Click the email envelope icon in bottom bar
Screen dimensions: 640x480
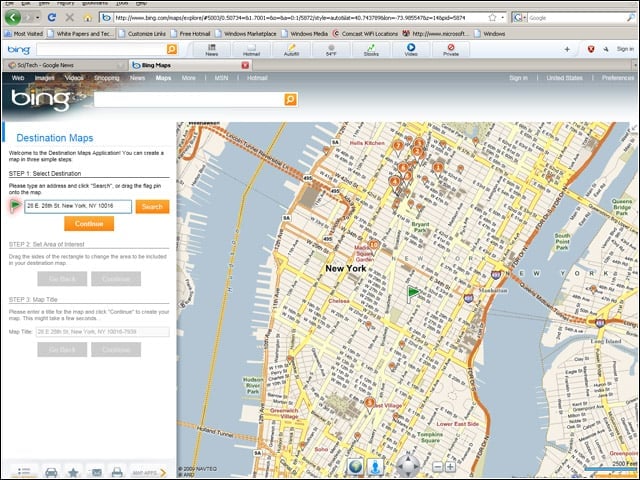click(x=96, y=472)
